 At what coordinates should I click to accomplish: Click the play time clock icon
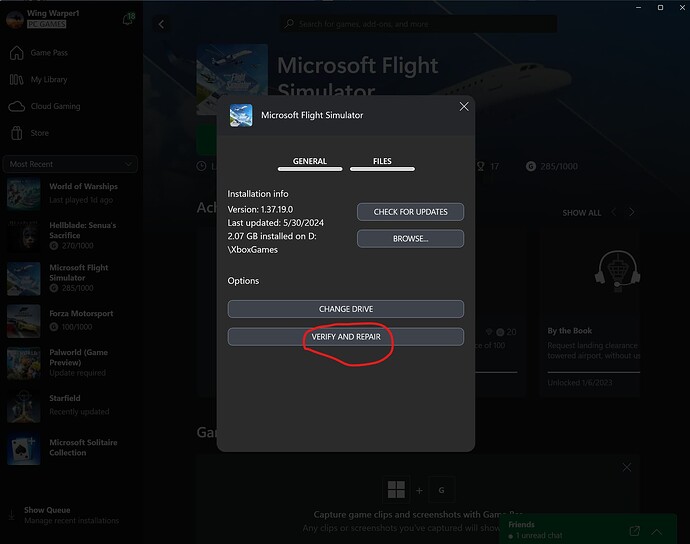click(202, 166)
